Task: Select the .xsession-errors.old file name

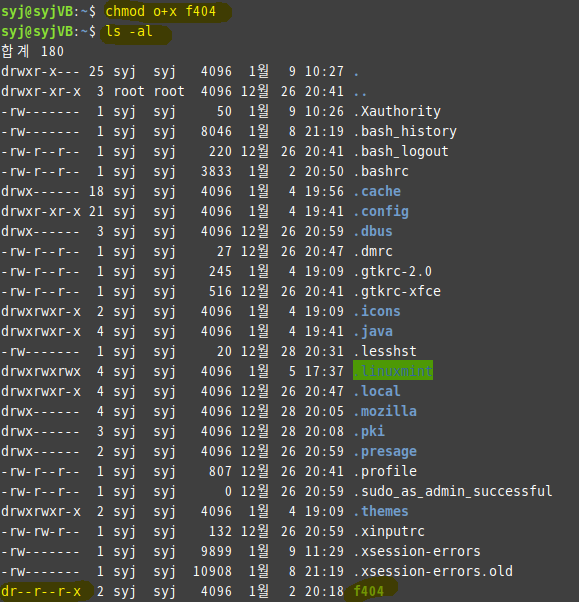Action: point(433,571)
